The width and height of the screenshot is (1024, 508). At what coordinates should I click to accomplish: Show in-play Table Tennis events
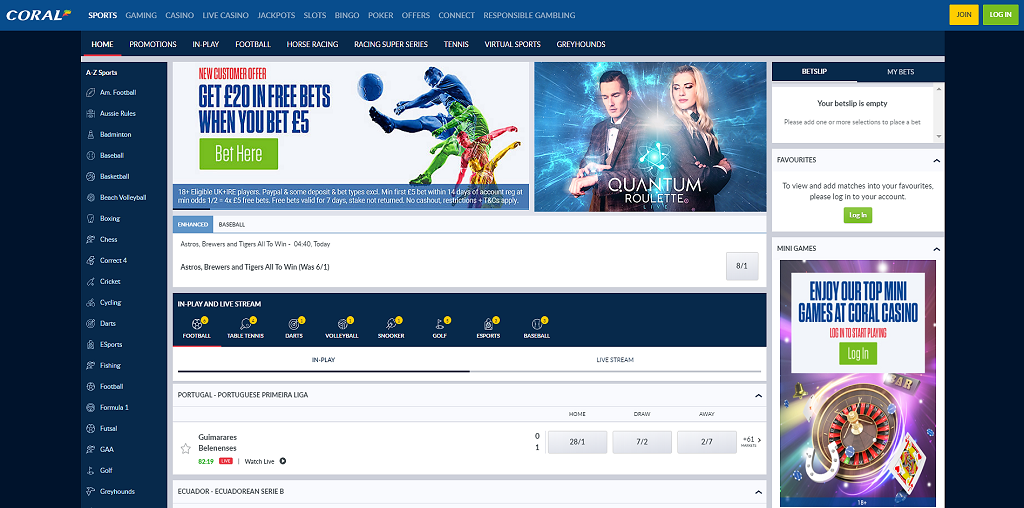(x=246, y=328)
